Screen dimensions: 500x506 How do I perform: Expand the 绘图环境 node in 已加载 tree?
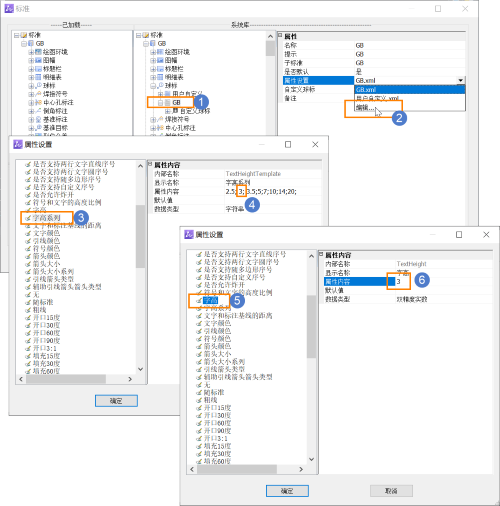click(x=31, y=52)
